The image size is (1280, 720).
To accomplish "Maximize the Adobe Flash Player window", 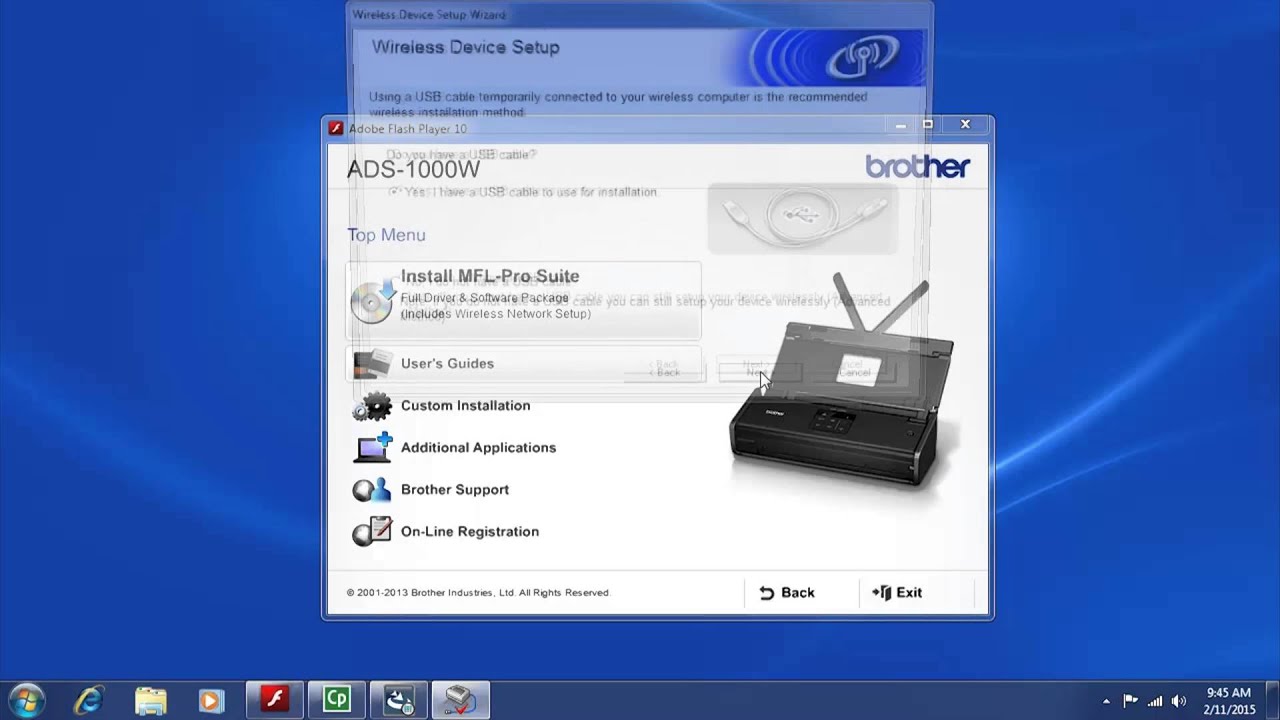I will (x=928, y=125).
